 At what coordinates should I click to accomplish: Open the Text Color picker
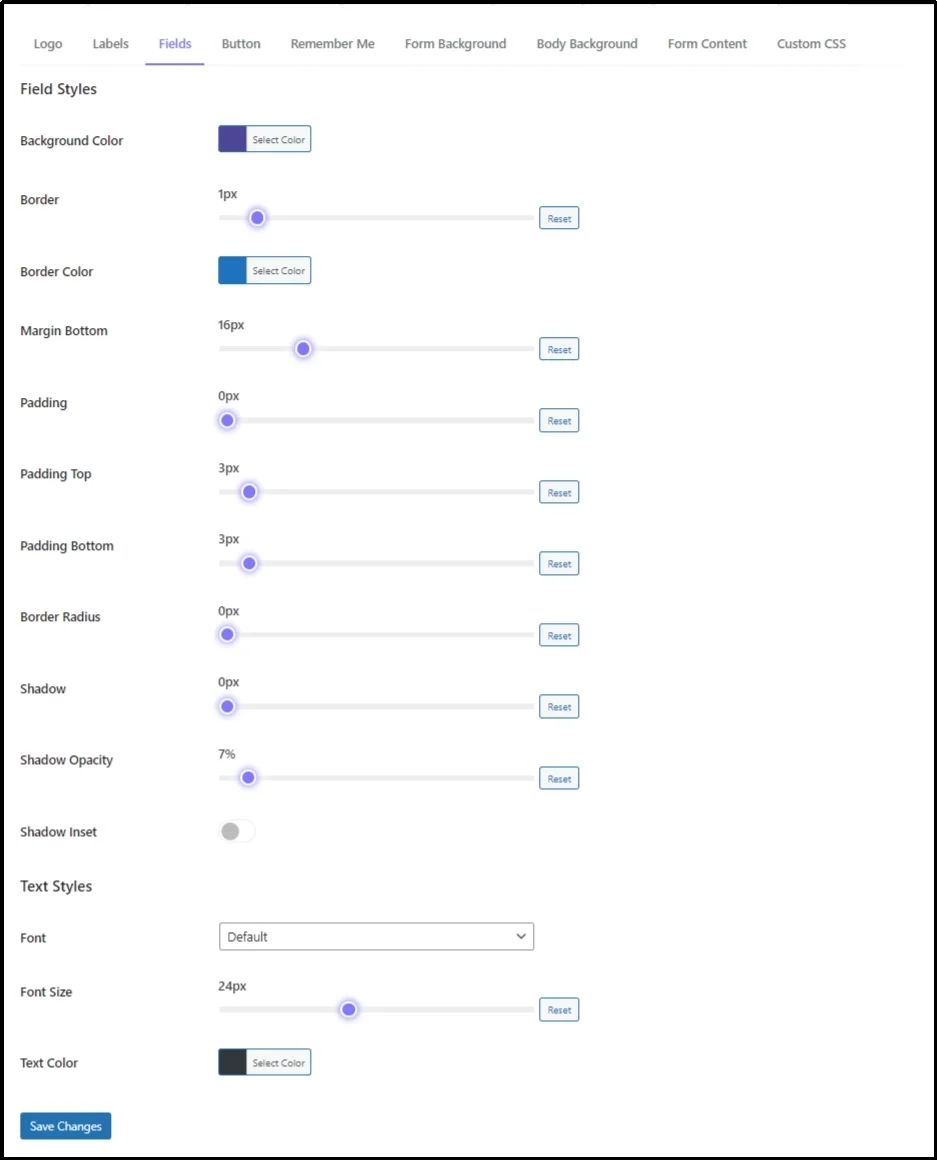click(x=264, y=1061)
